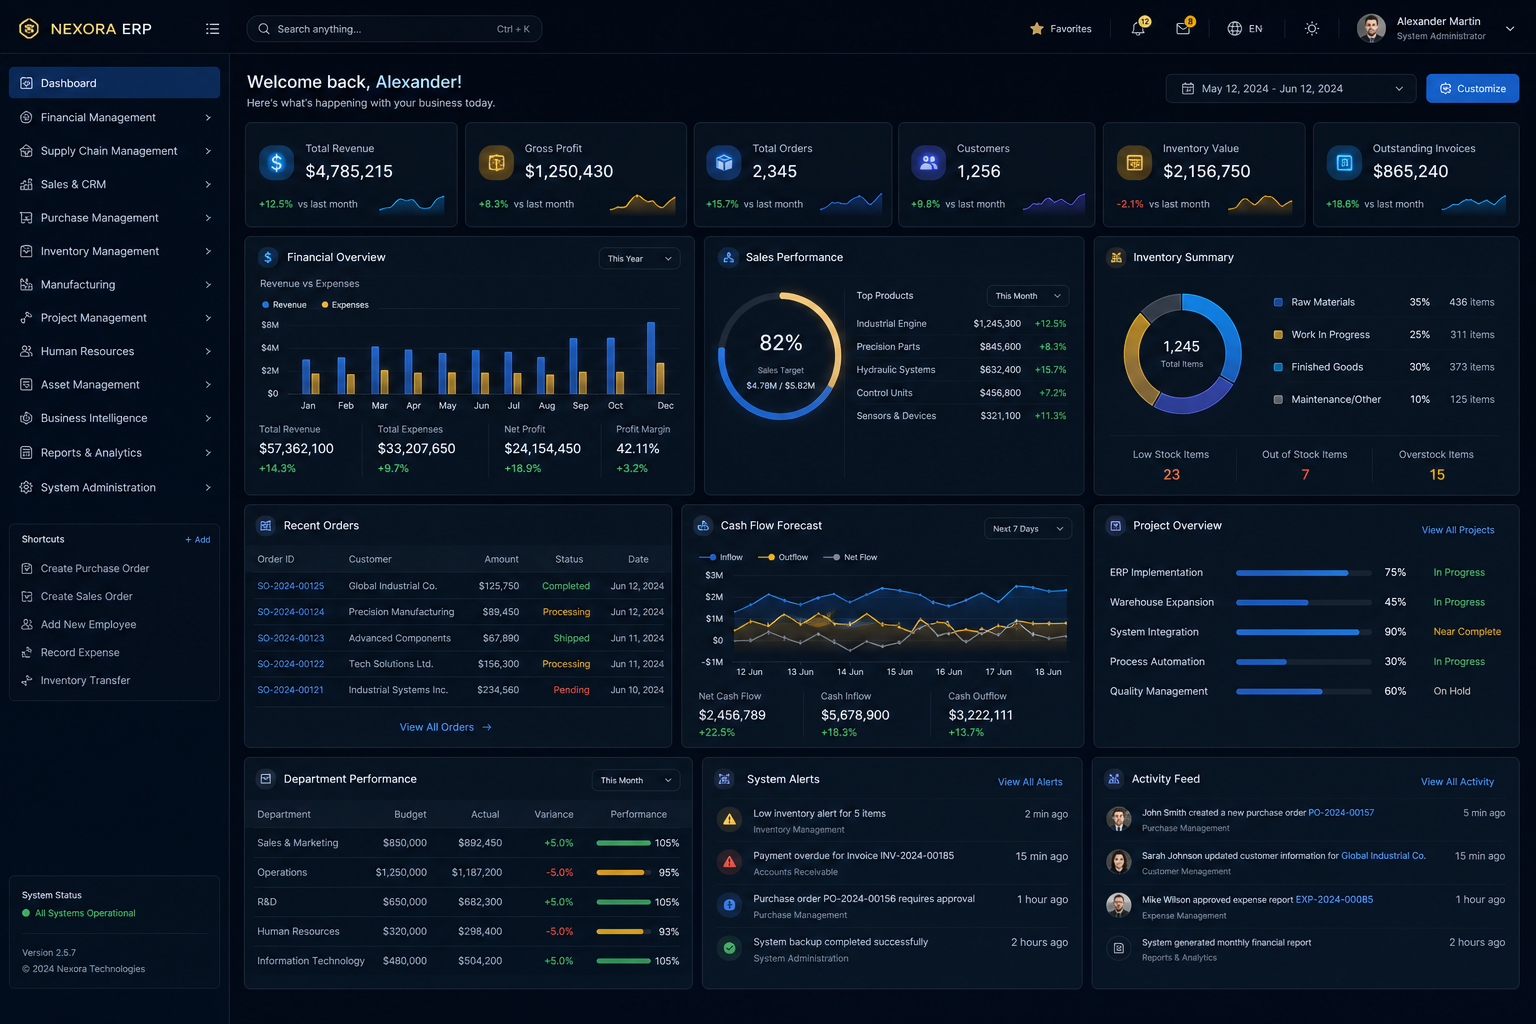This screenshot has width=1536, height=1024.
Task: Click View All Alerts link
Action: pos(1030,782)
